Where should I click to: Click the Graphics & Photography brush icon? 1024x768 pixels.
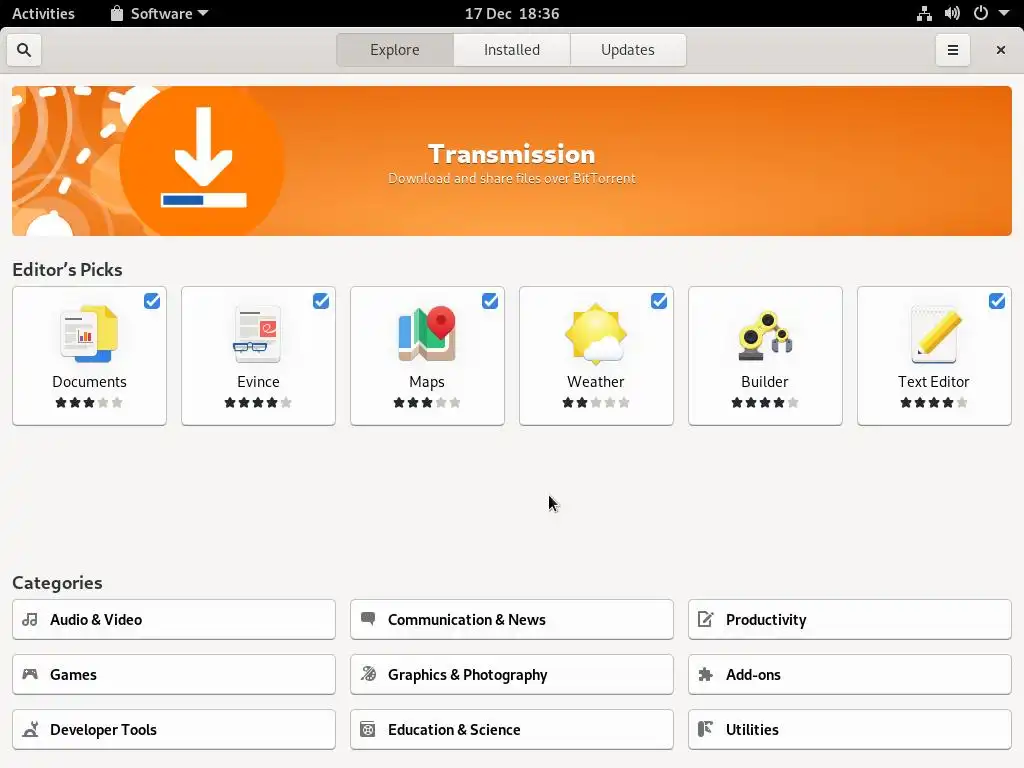pos(368,673)
